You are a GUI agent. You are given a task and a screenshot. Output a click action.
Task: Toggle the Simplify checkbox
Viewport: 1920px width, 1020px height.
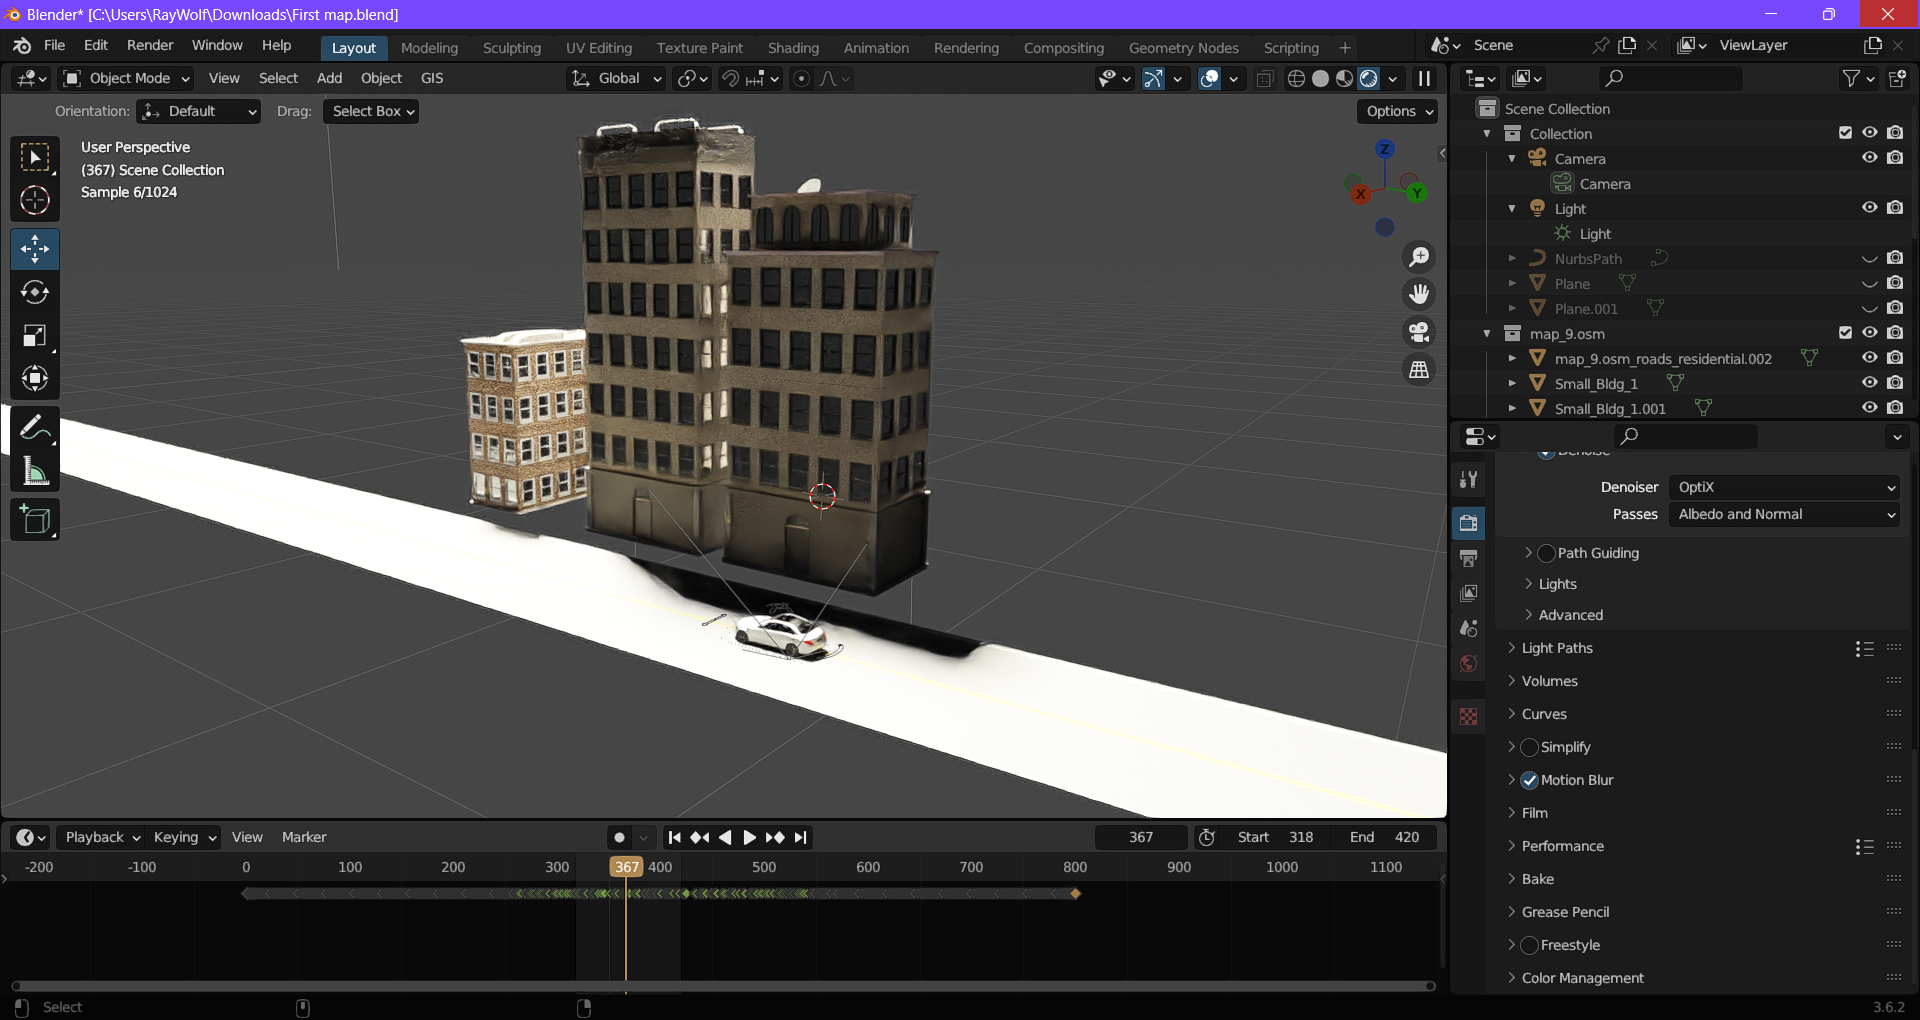coord(1529,747)
